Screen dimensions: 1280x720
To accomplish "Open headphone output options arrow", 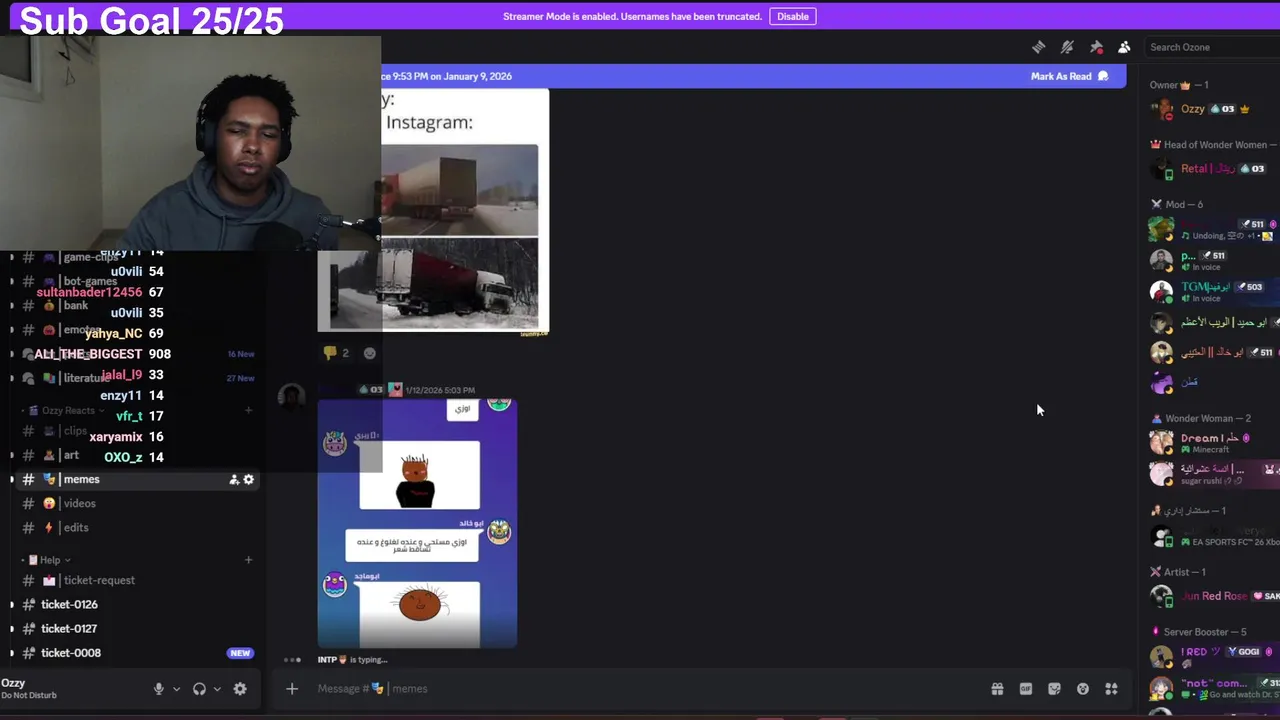I will coord(217,689).
